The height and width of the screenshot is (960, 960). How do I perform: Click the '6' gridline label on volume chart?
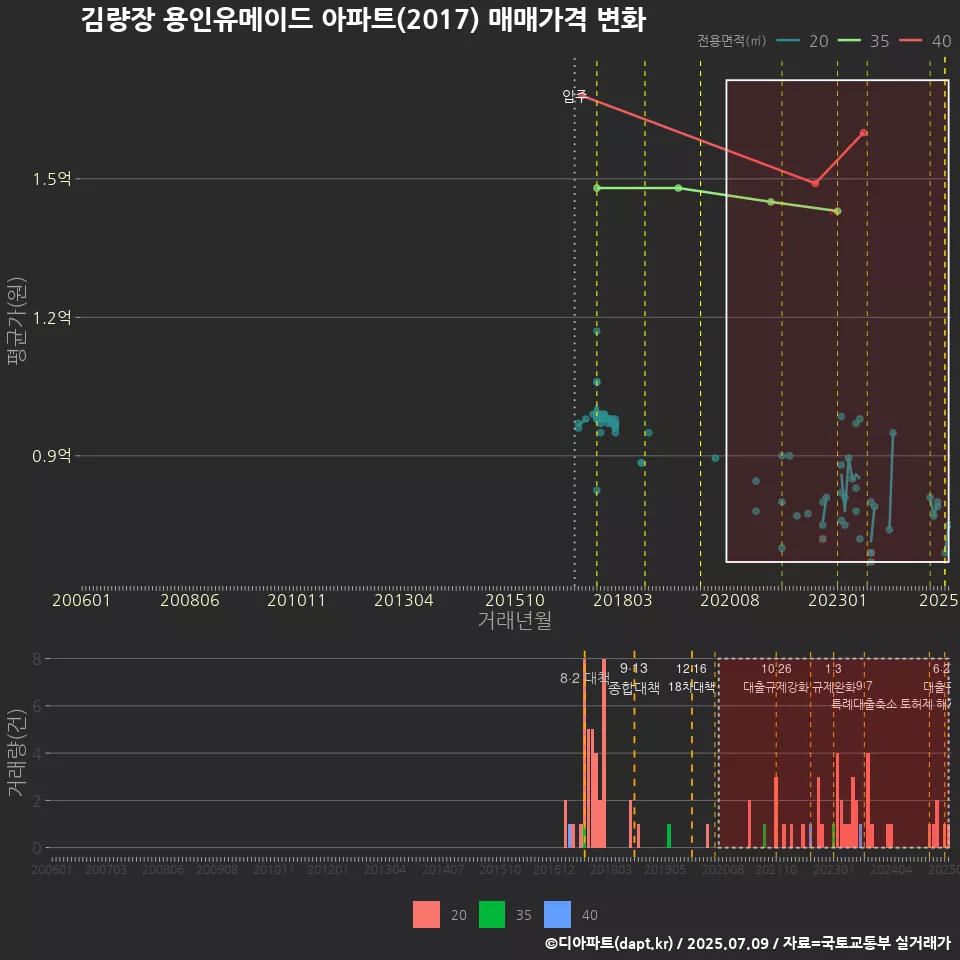[37, 706]
